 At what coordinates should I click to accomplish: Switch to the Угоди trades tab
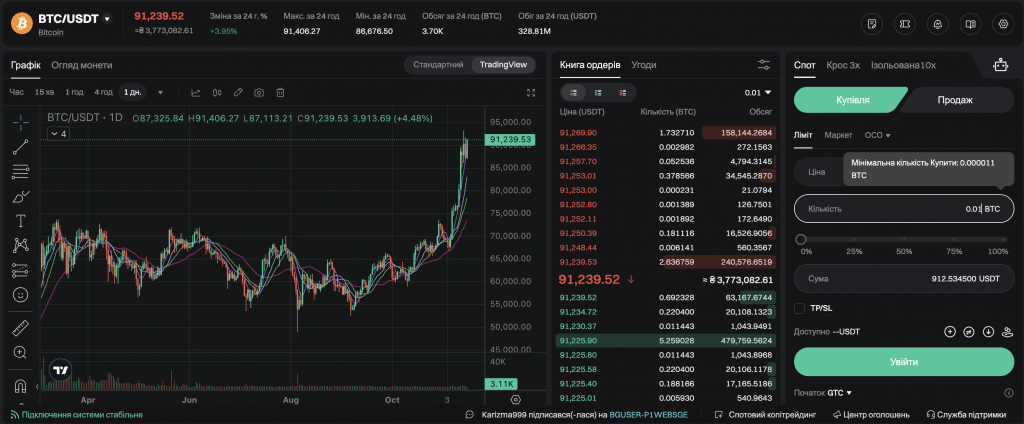point(644,65)
